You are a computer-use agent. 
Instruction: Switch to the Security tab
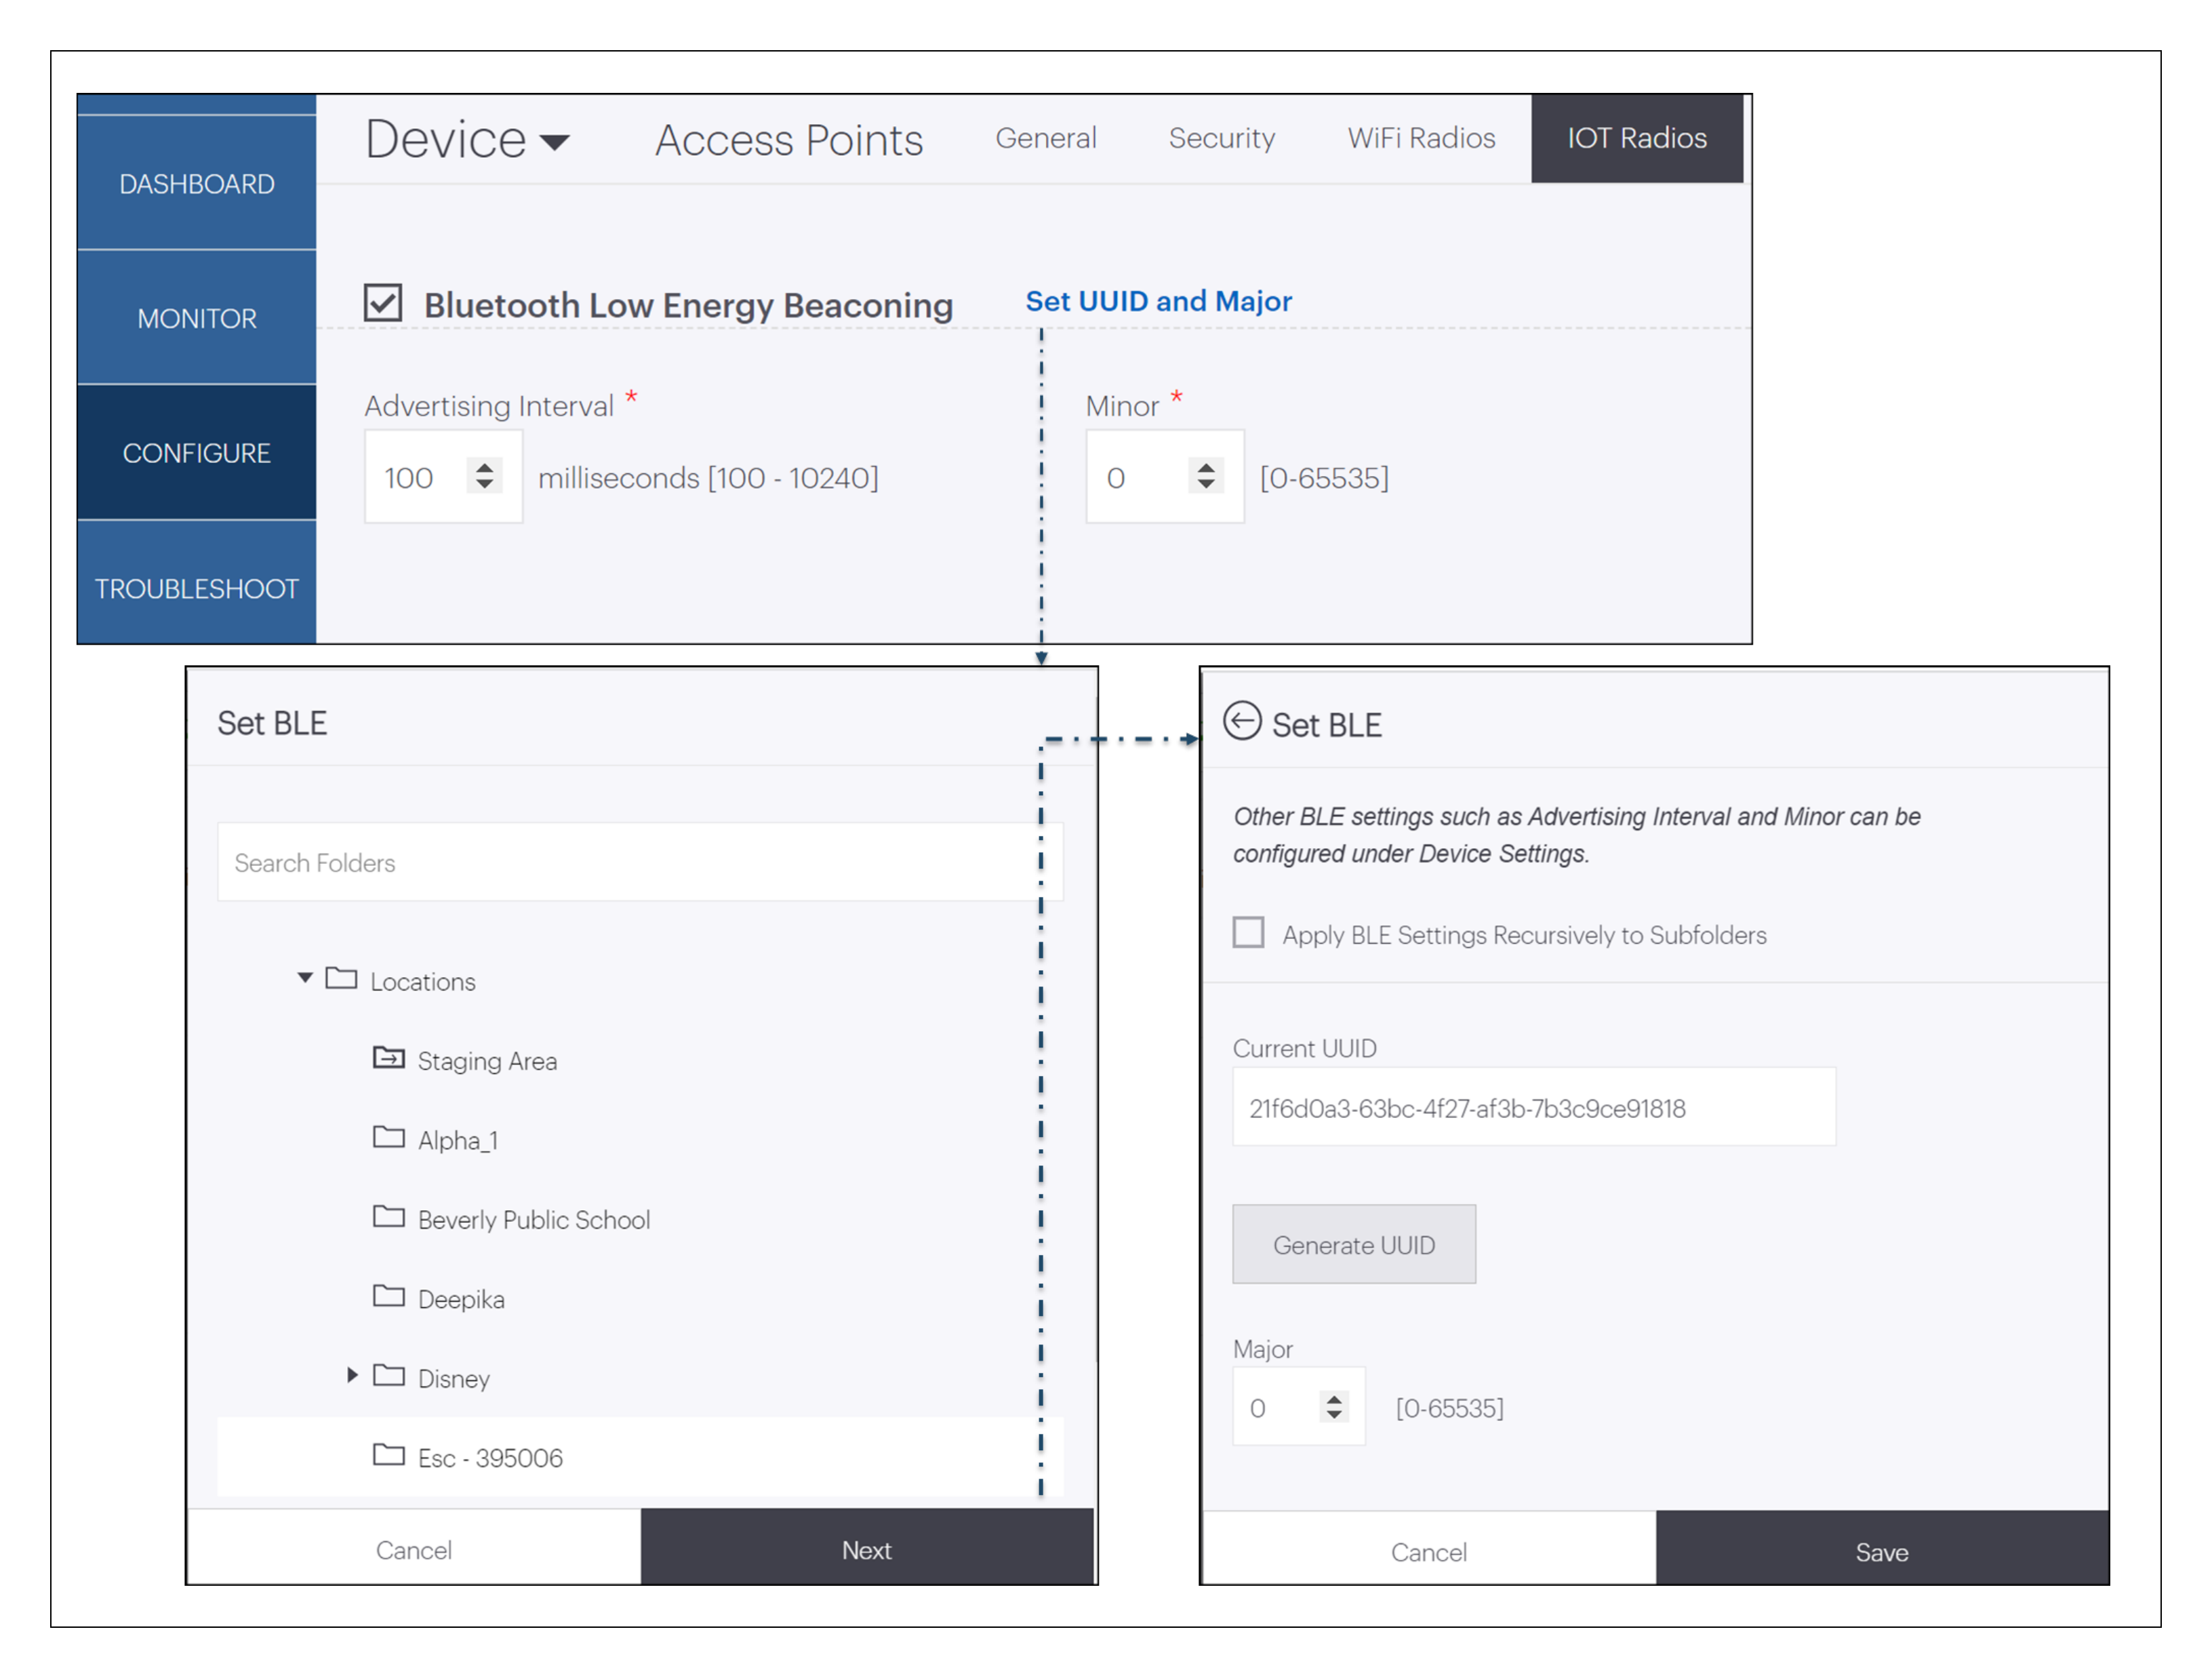coord(1222,139)
